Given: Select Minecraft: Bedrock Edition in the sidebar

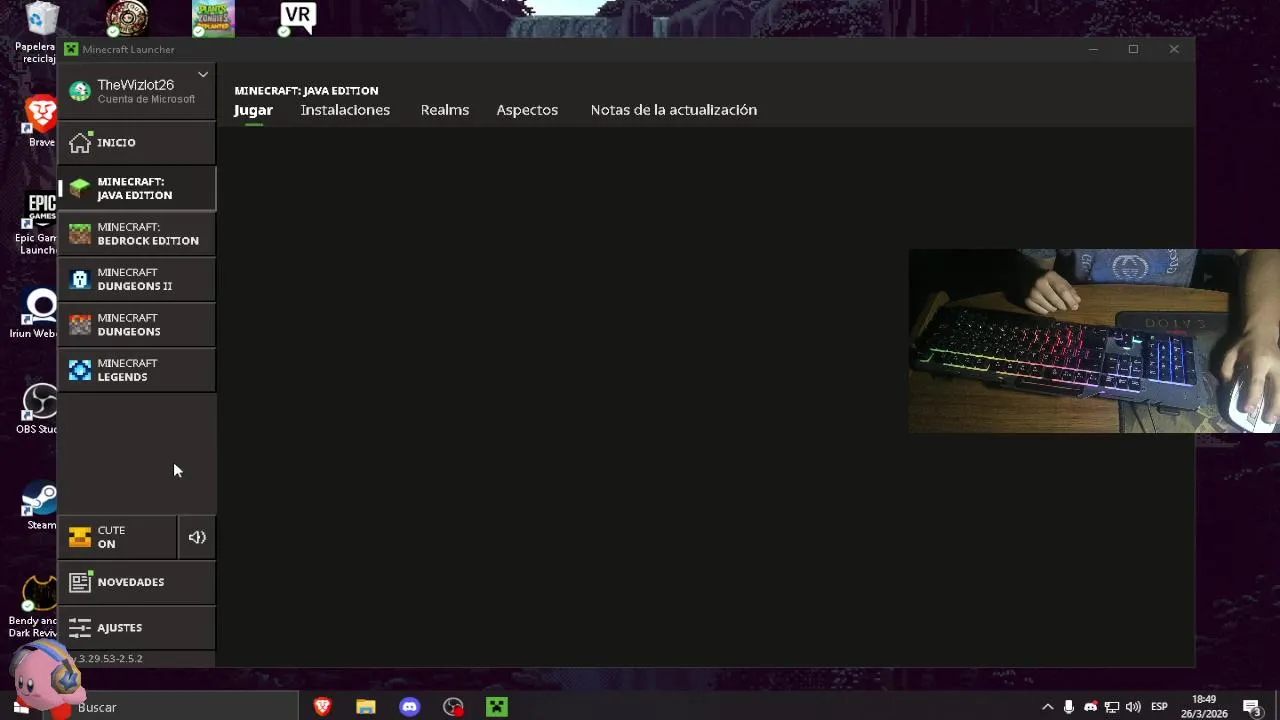Looking at the screenshot, I should click(137, 234).
